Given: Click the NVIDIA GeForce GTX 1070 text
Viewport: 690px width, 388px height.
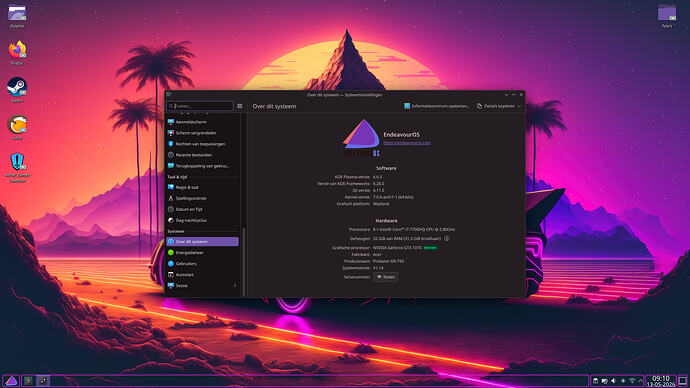Looking at the screenshot, I should 397,248.
